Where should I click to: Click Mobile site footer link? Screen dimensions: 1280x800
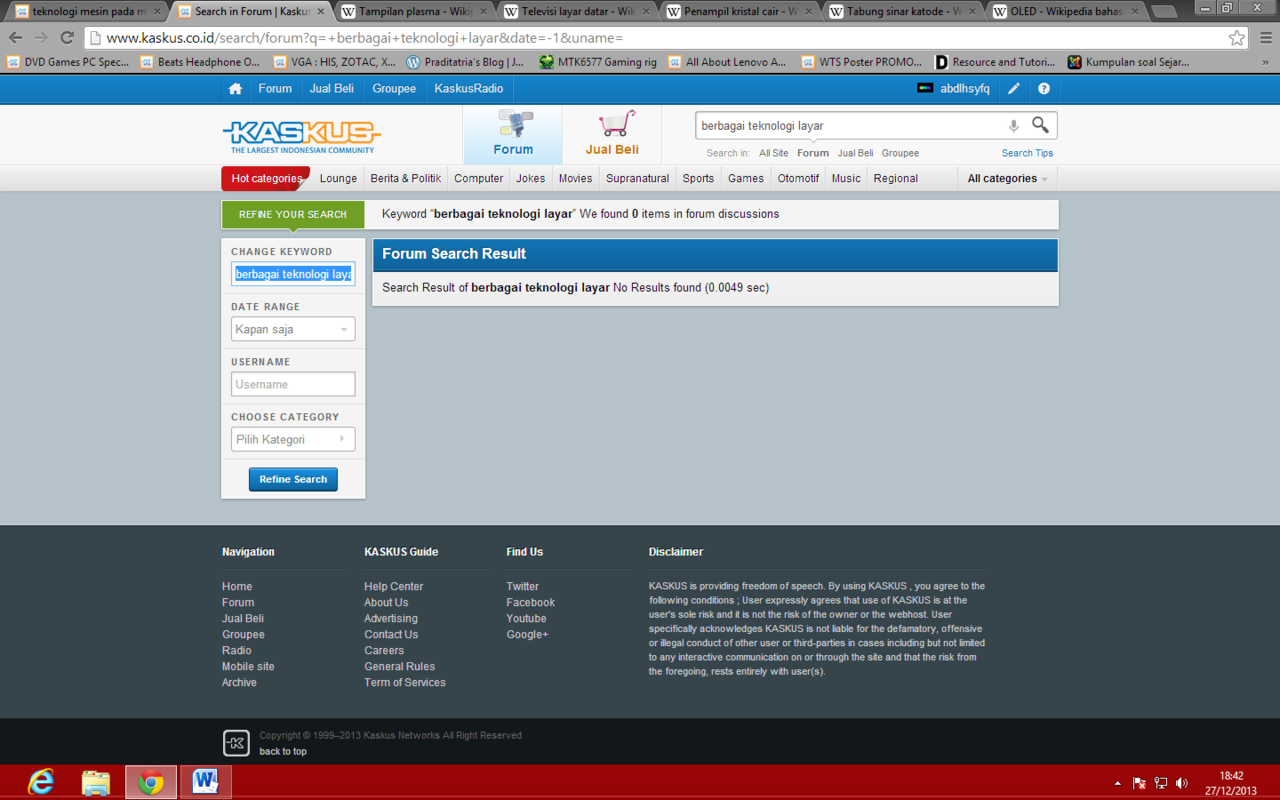click(x=248, y=666)
